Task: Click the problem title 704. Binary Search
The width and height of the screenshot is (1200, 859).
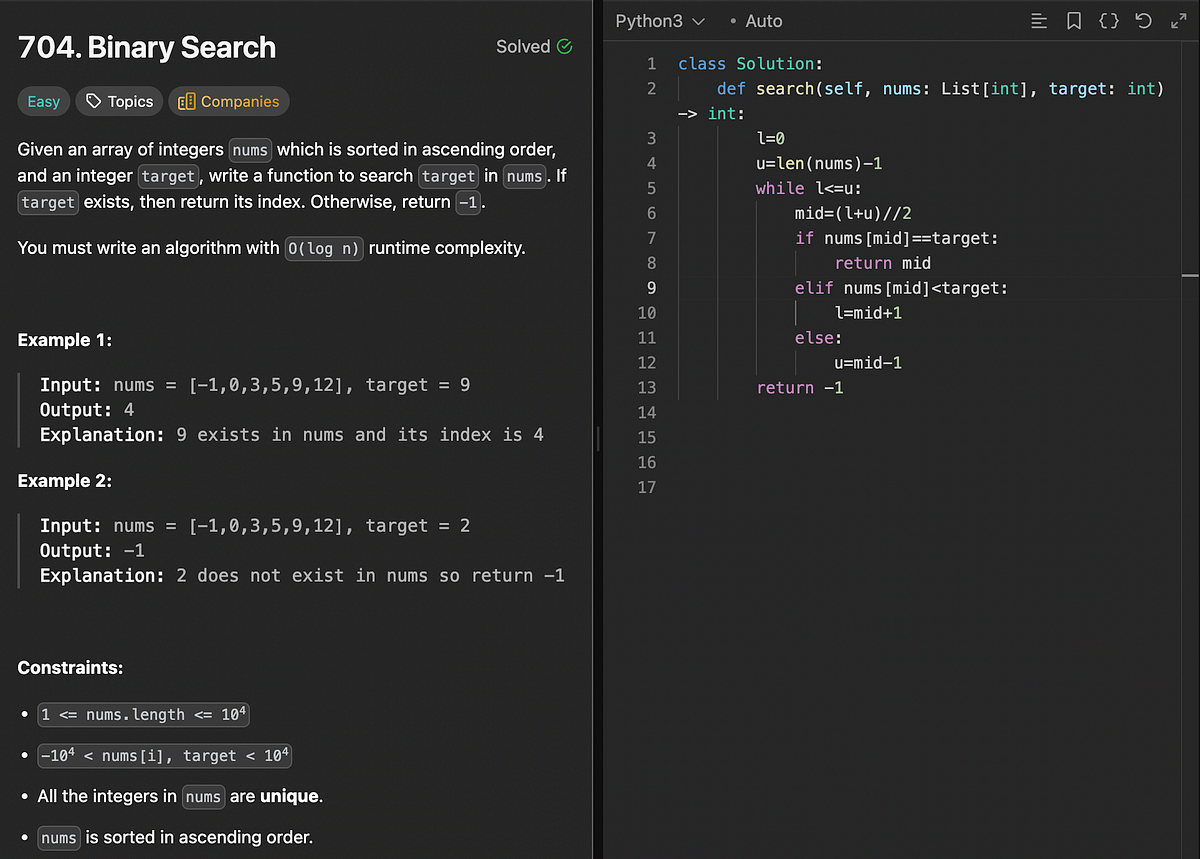Action: [146, 47]
